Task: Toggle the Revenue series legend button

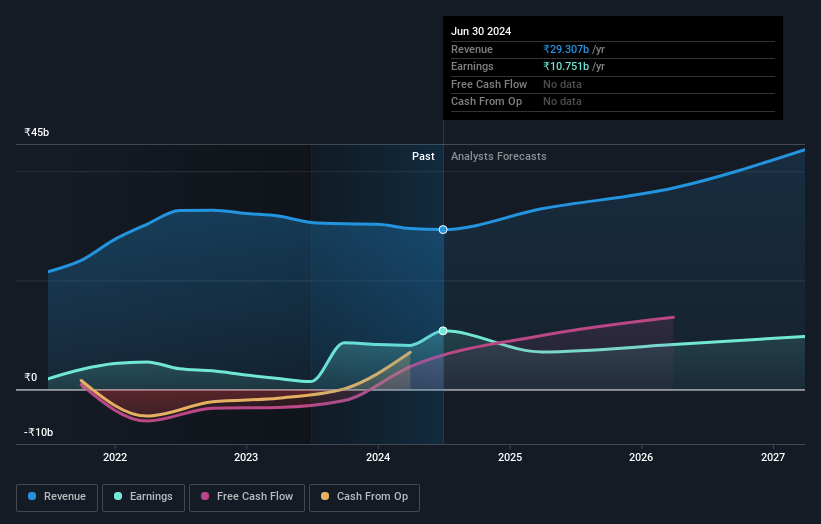Action: 57,497
